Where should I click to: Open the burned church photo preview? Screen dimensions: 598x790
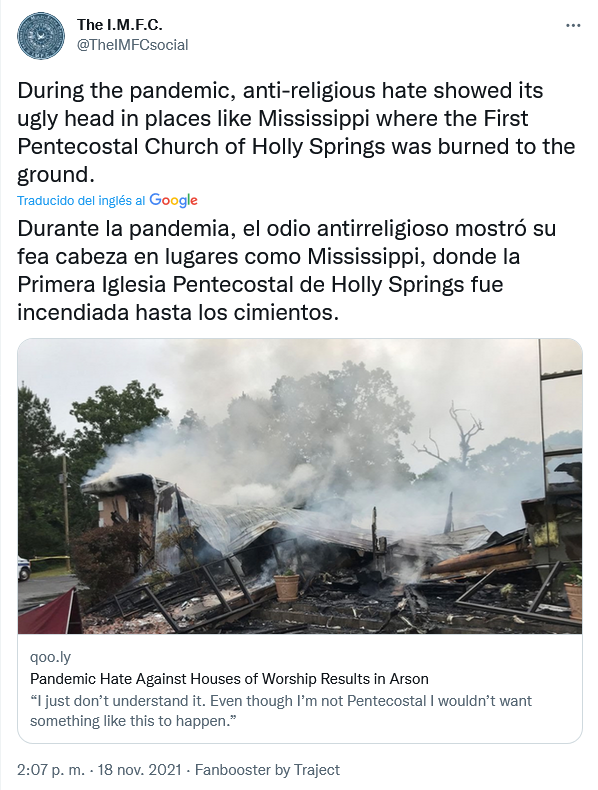[x=300, y=486]
